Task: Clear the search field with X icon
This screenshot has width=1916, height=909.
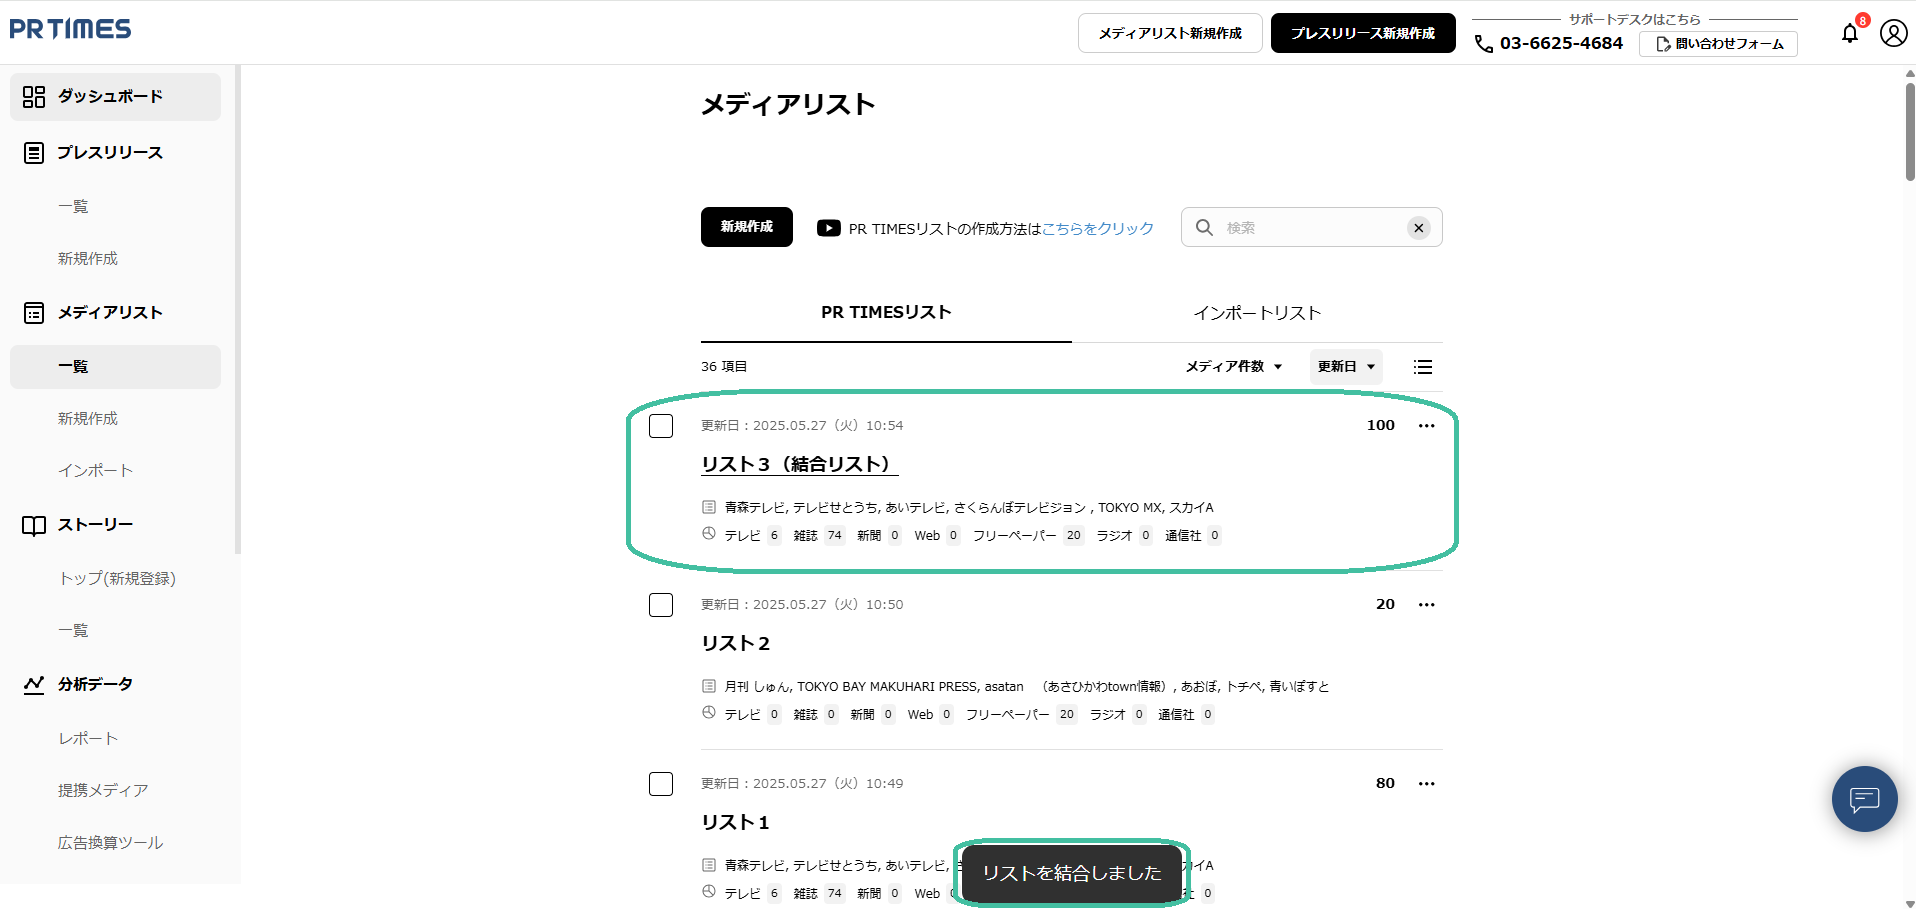Action: pos(1418,228)
